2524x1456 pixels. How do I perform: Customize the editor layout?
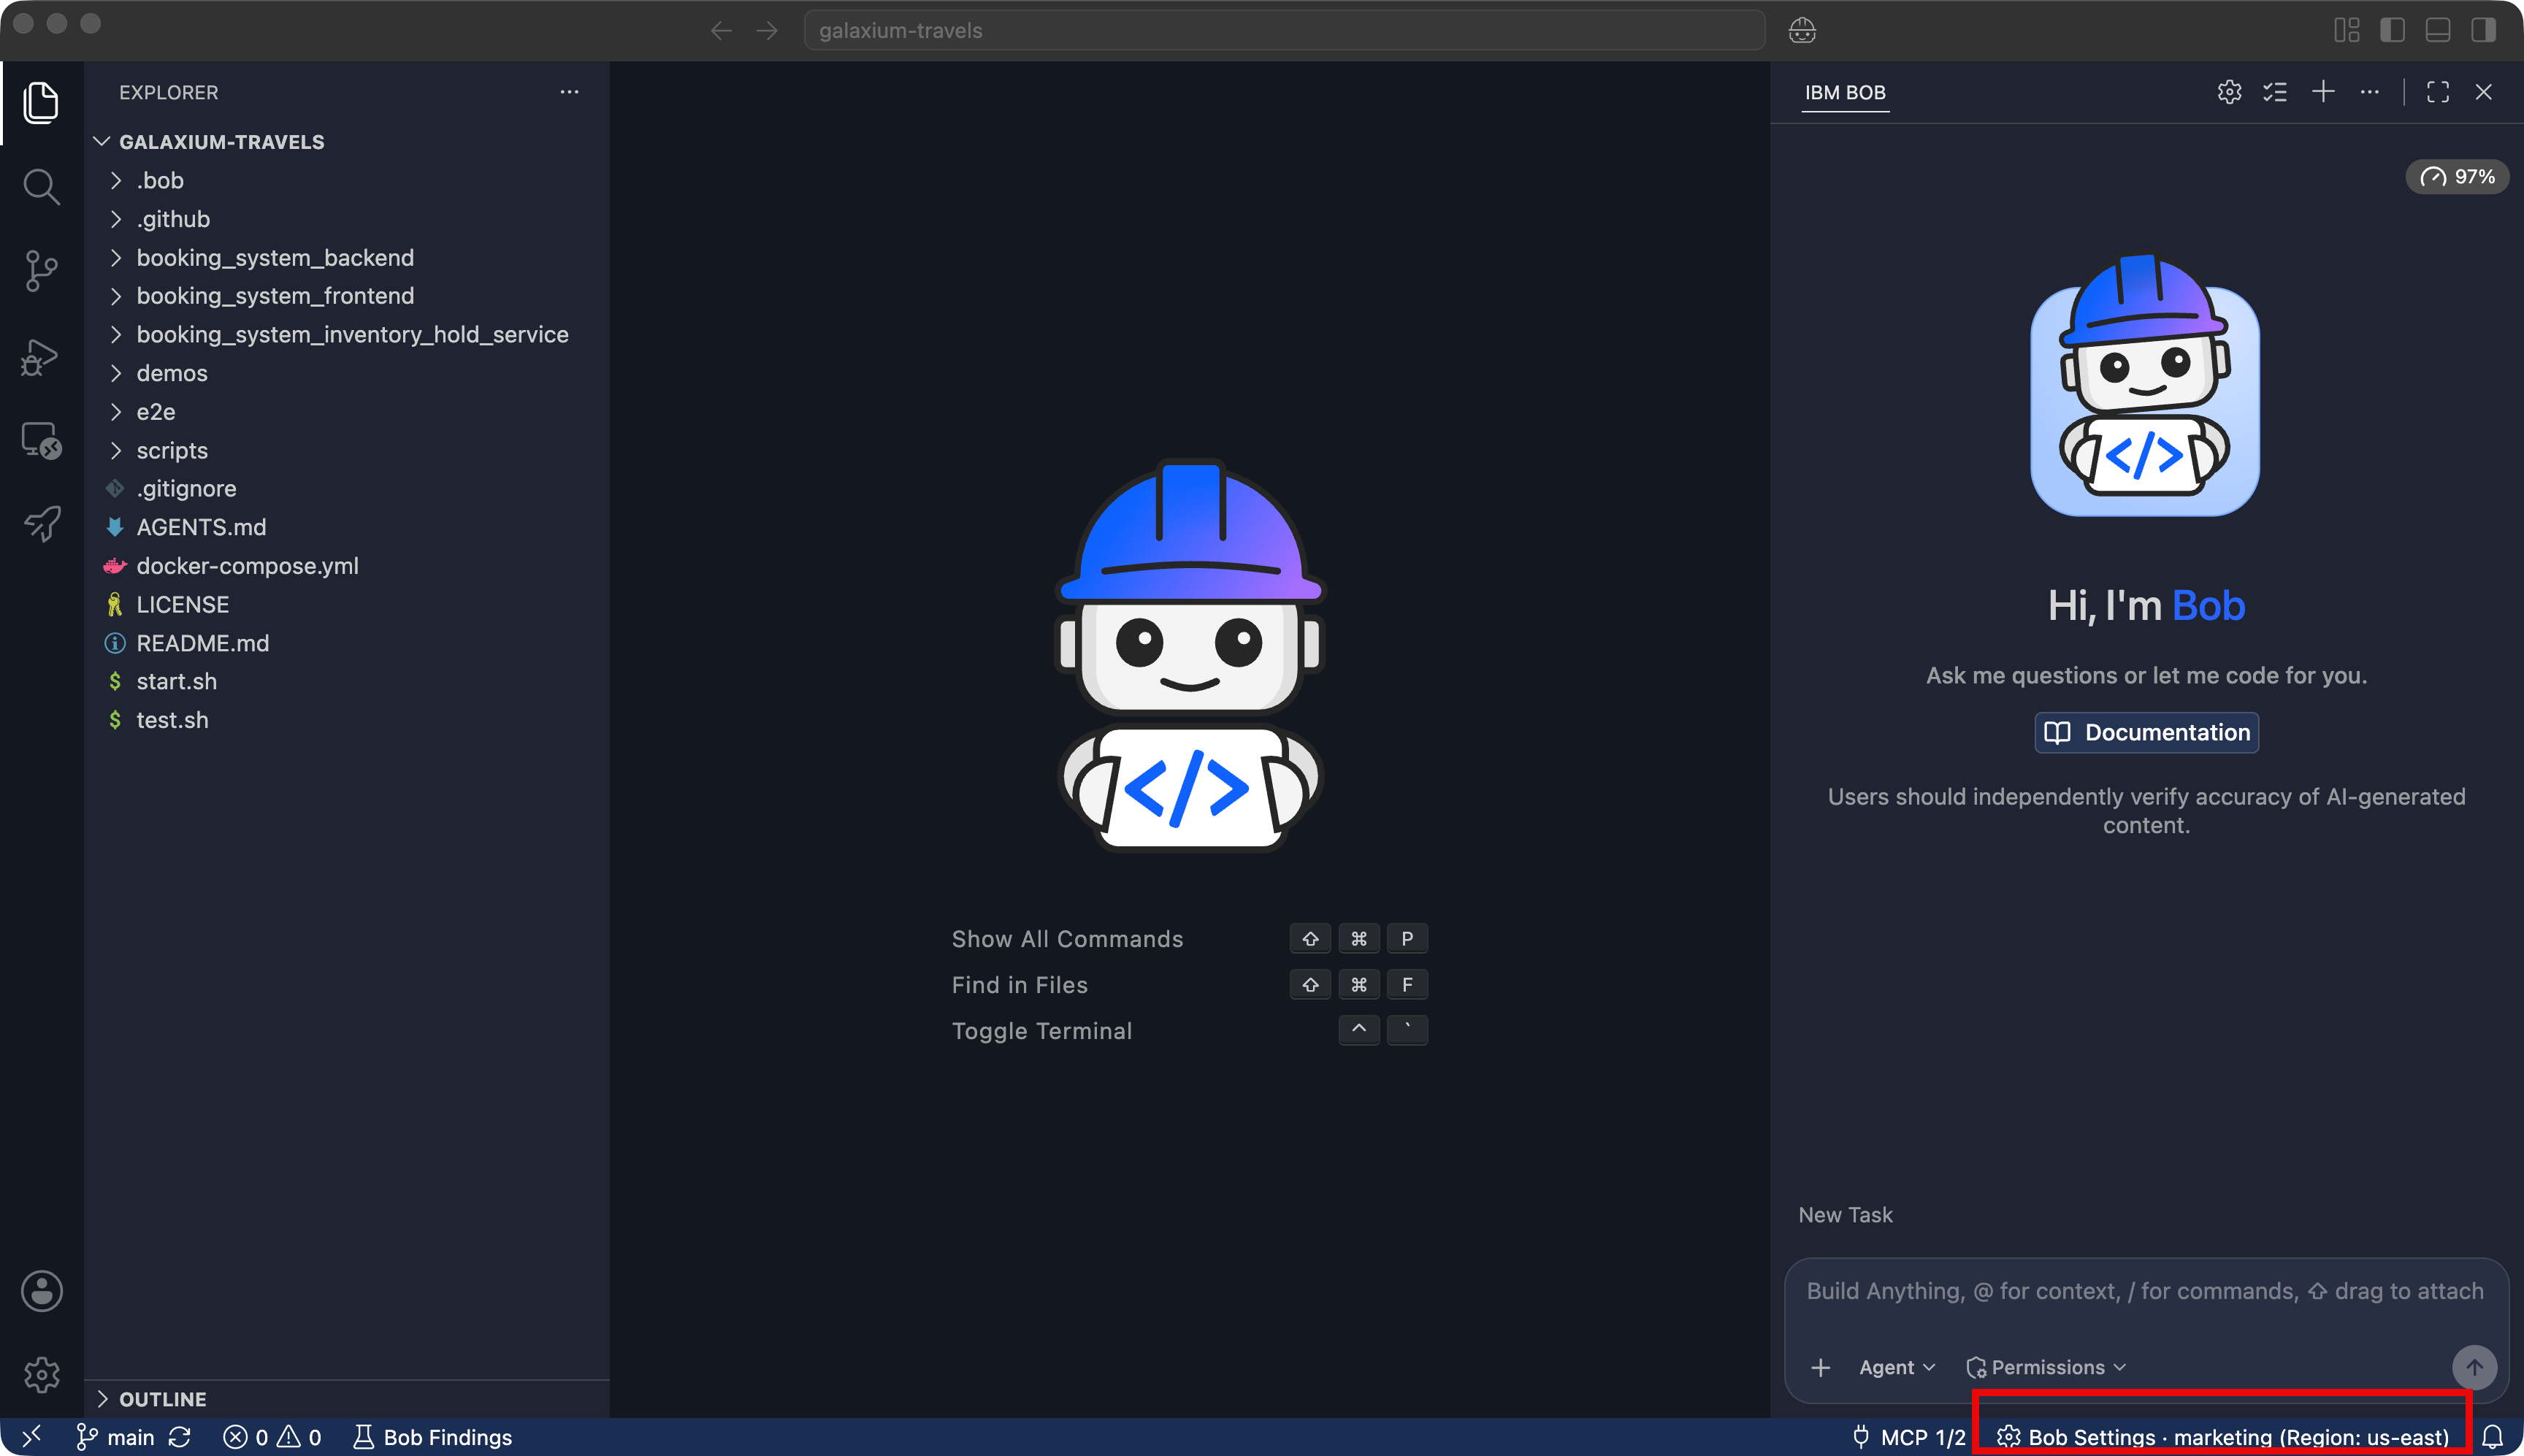click(2346, 31)
